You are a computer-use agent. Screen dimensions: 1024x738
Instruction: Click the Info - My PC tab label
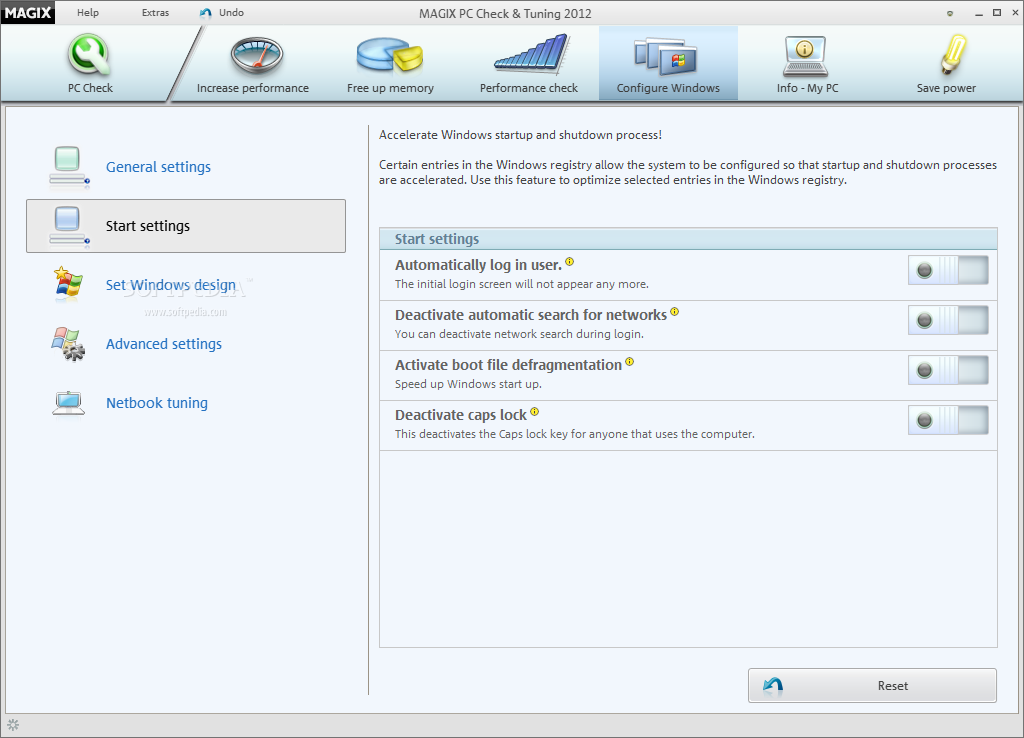(x=808, y=88)
